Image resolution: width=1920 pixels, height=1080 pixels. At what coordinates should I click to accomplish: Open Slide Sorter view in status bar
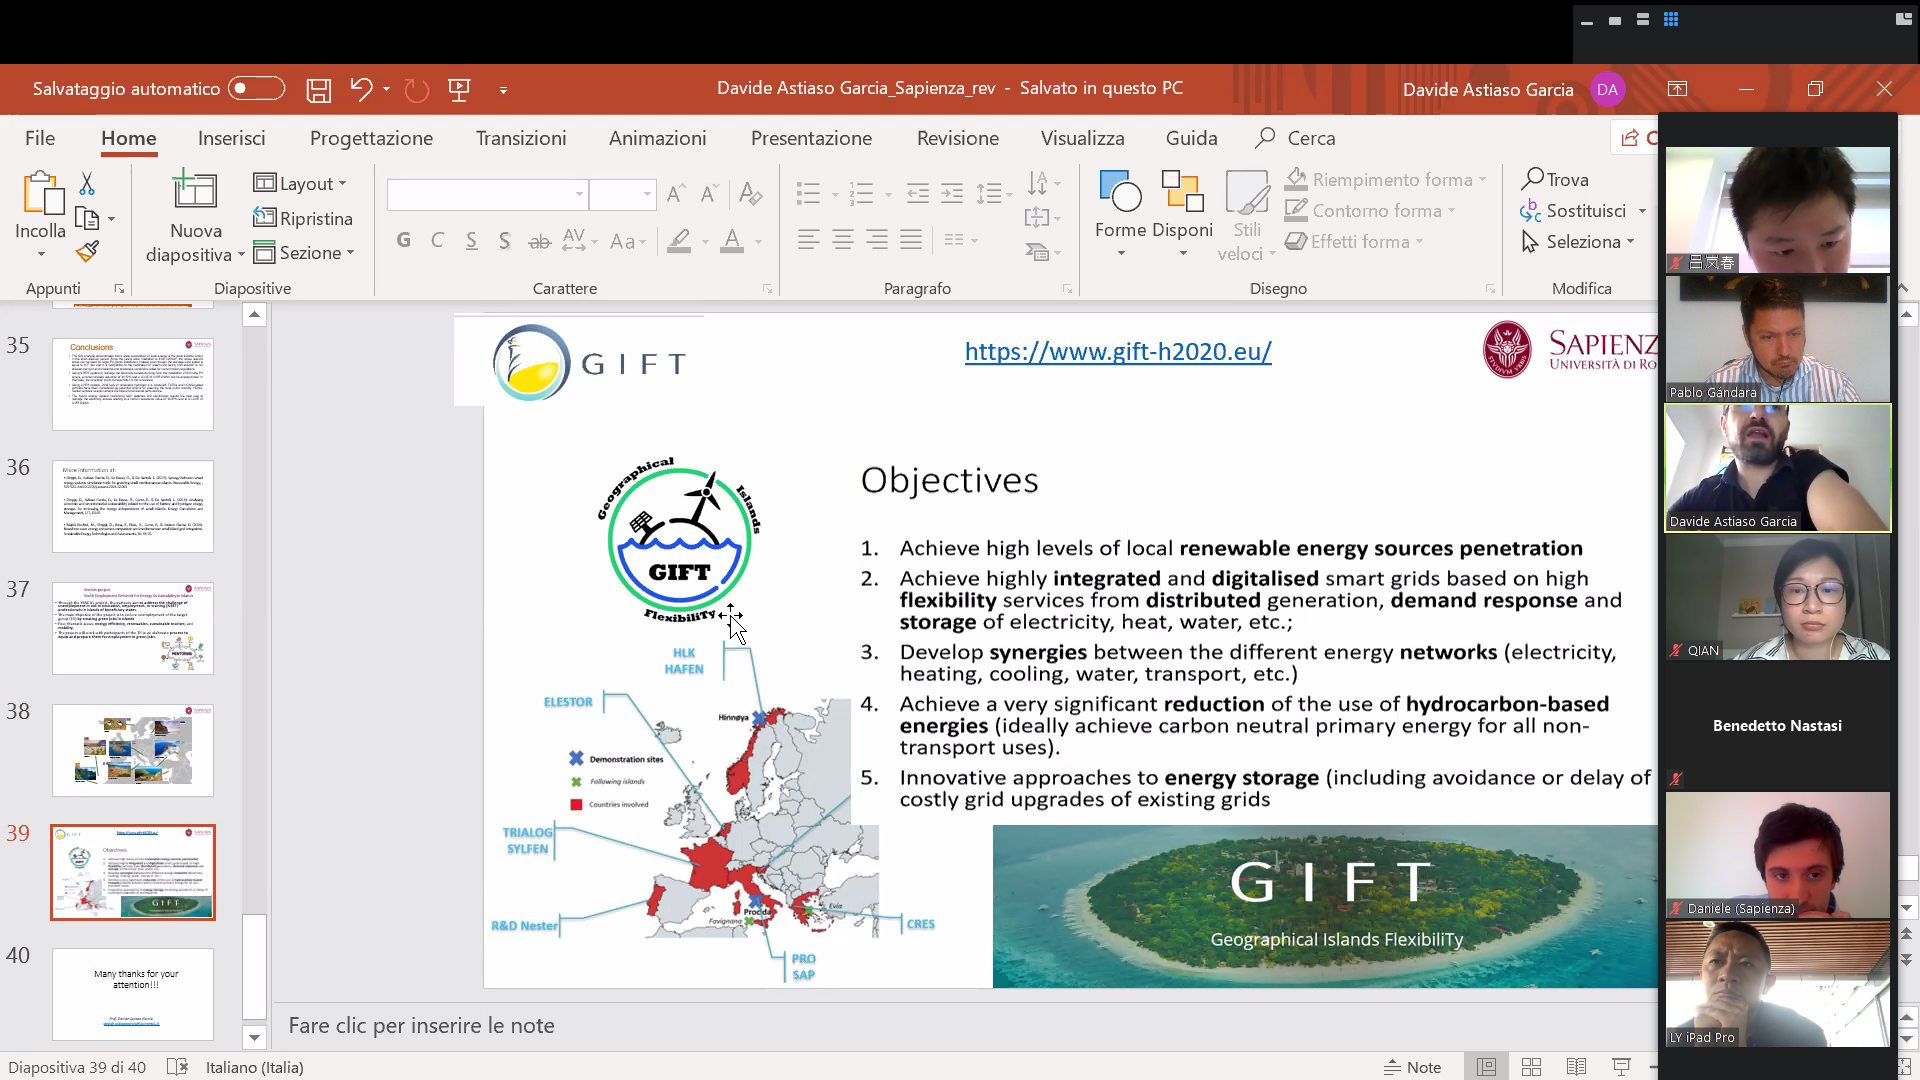click(1531, 1067)
